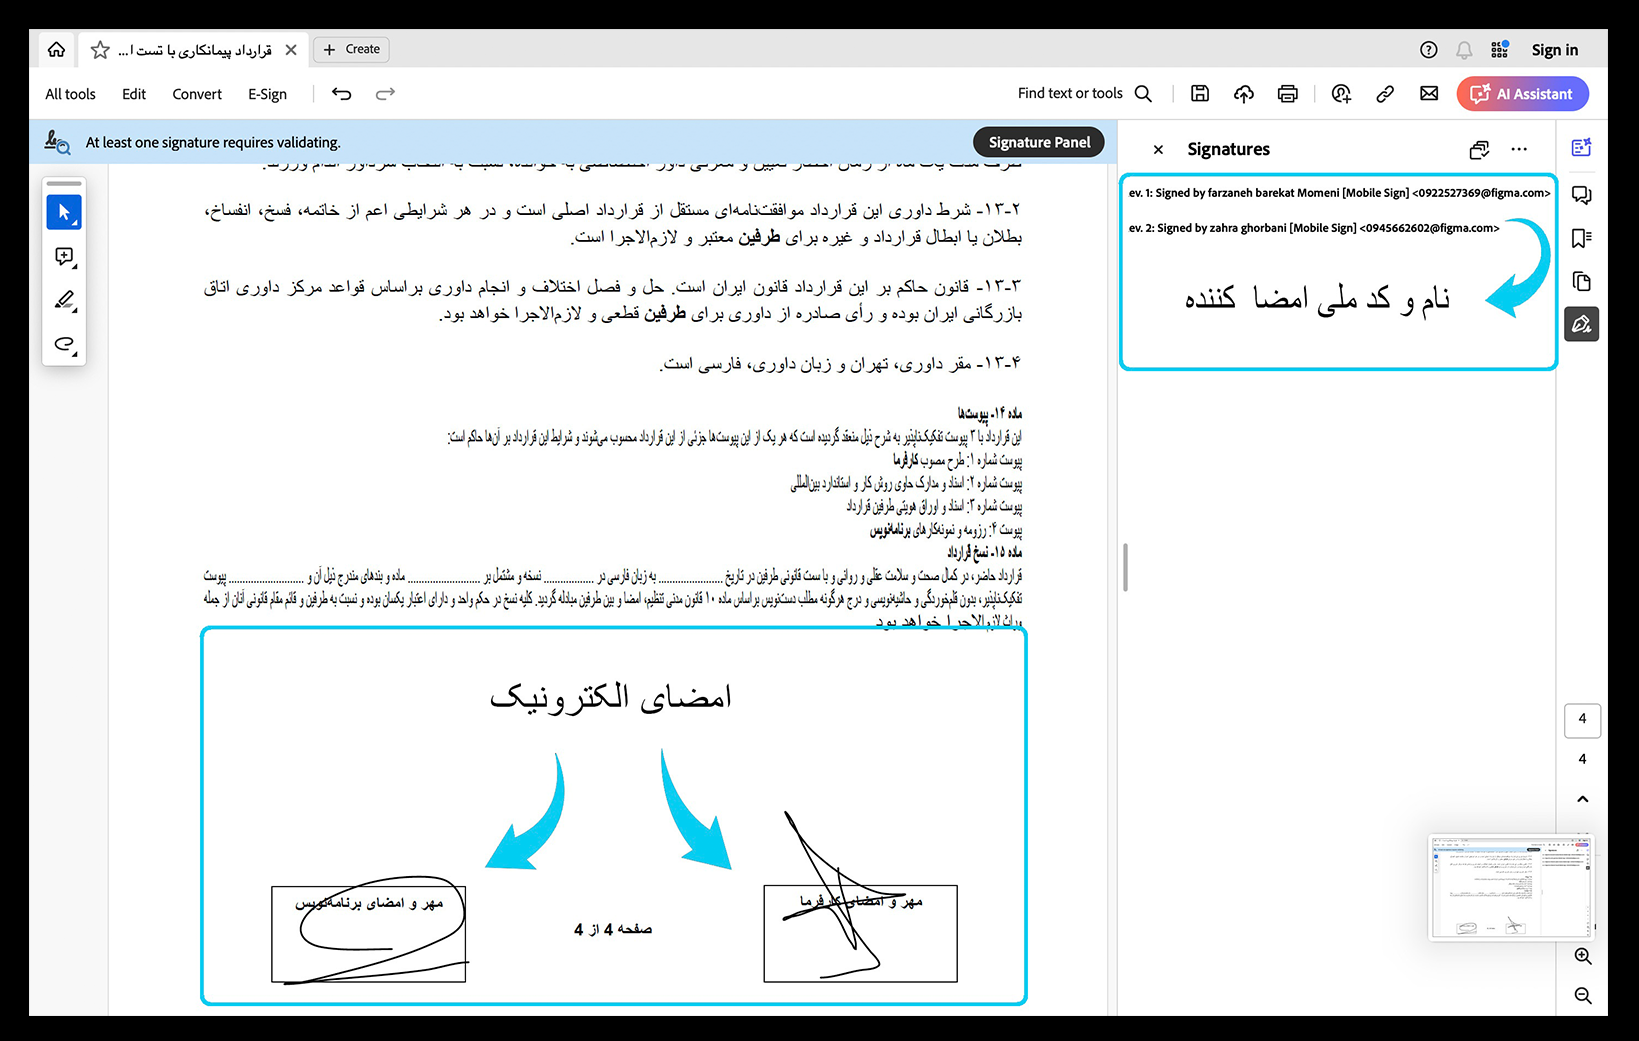Viewport: 1639px width, 1041px height.
Task: Open the apps grid icon
Action: 1499,50
